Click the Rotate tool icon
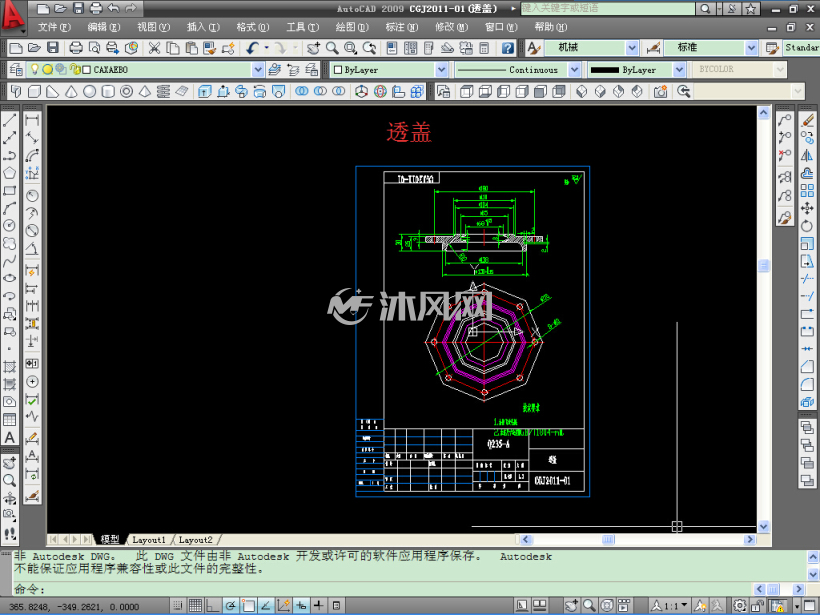This screenshot has width=820, height=615. tap(807, 226)
